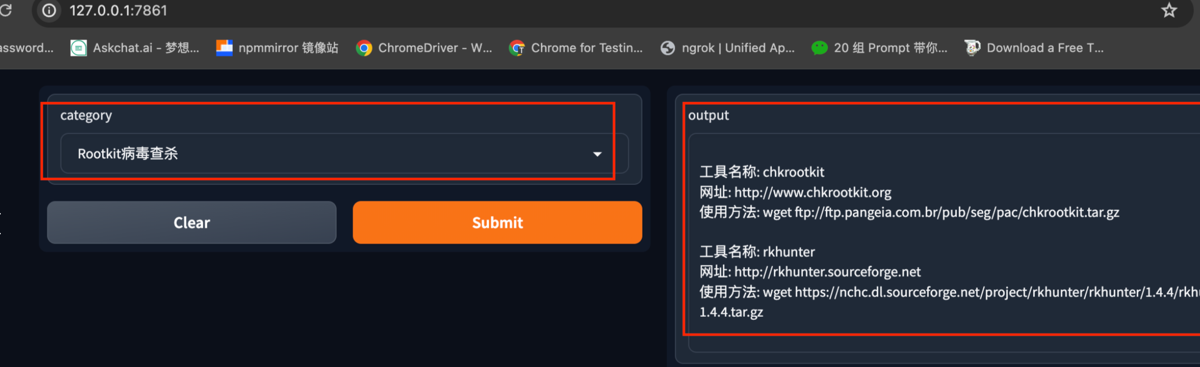Click the rkhunter.sourceforge.net URL in output
This screenshot has height=367, width=1200.
(x=827, y=272)
